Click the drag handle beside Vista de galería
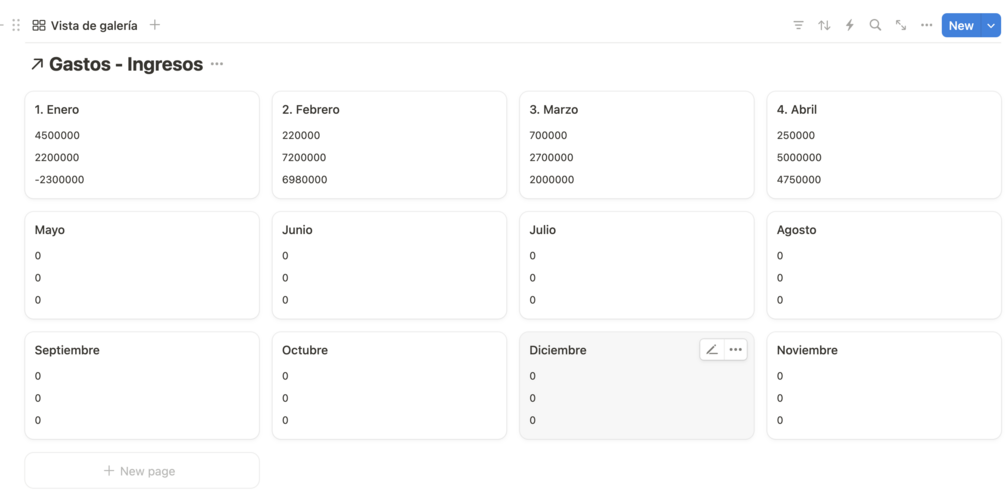Screen dimensions: 1005x496 (x=16, y=25)
